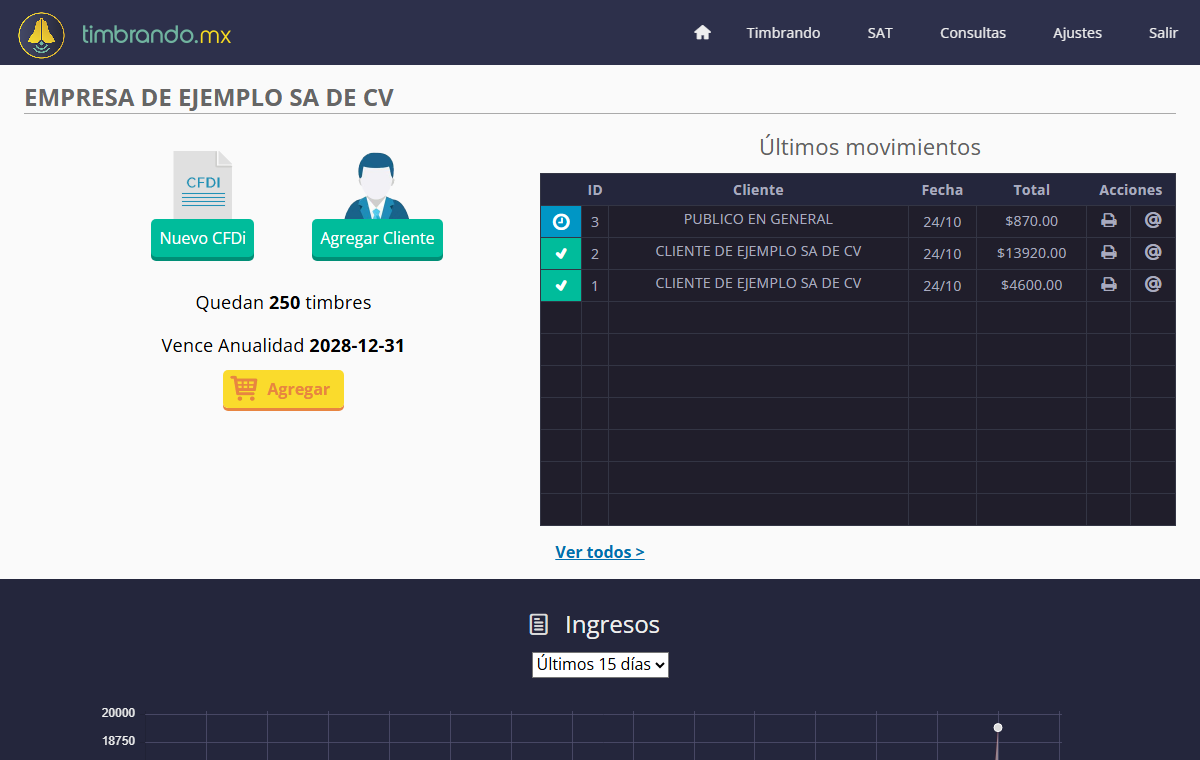Click the timbrando.mx brand text
Viewport: 1200px width, 760px height.
(x=156, y=35)
